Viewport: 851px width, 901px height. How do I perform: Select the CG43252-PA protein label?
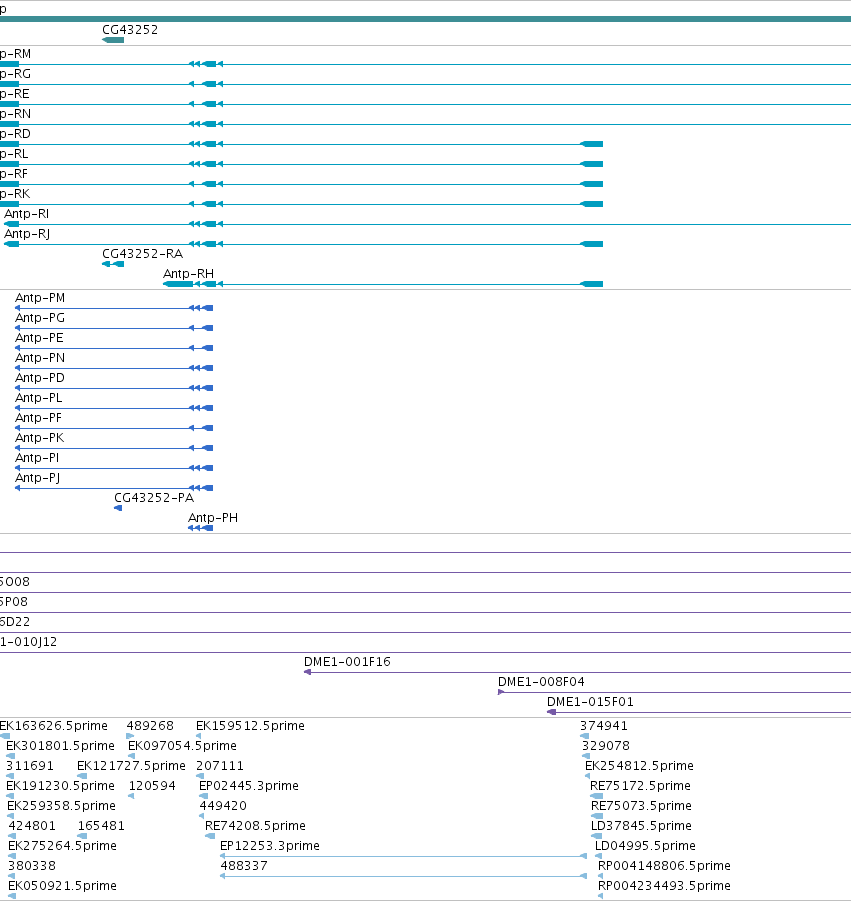click(x=154, y=498)
